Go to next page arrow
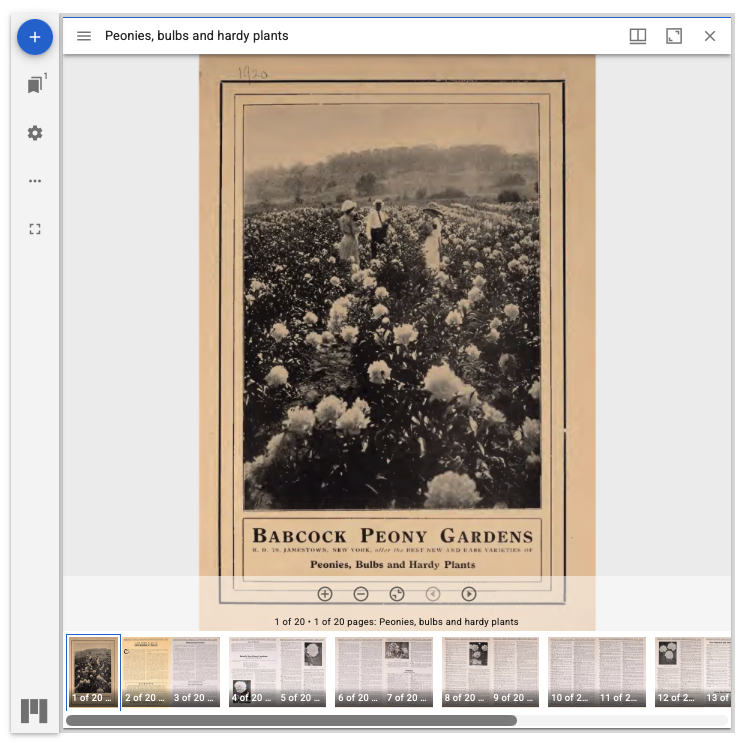Screen dimensions: 754x743 pos(469,594)
